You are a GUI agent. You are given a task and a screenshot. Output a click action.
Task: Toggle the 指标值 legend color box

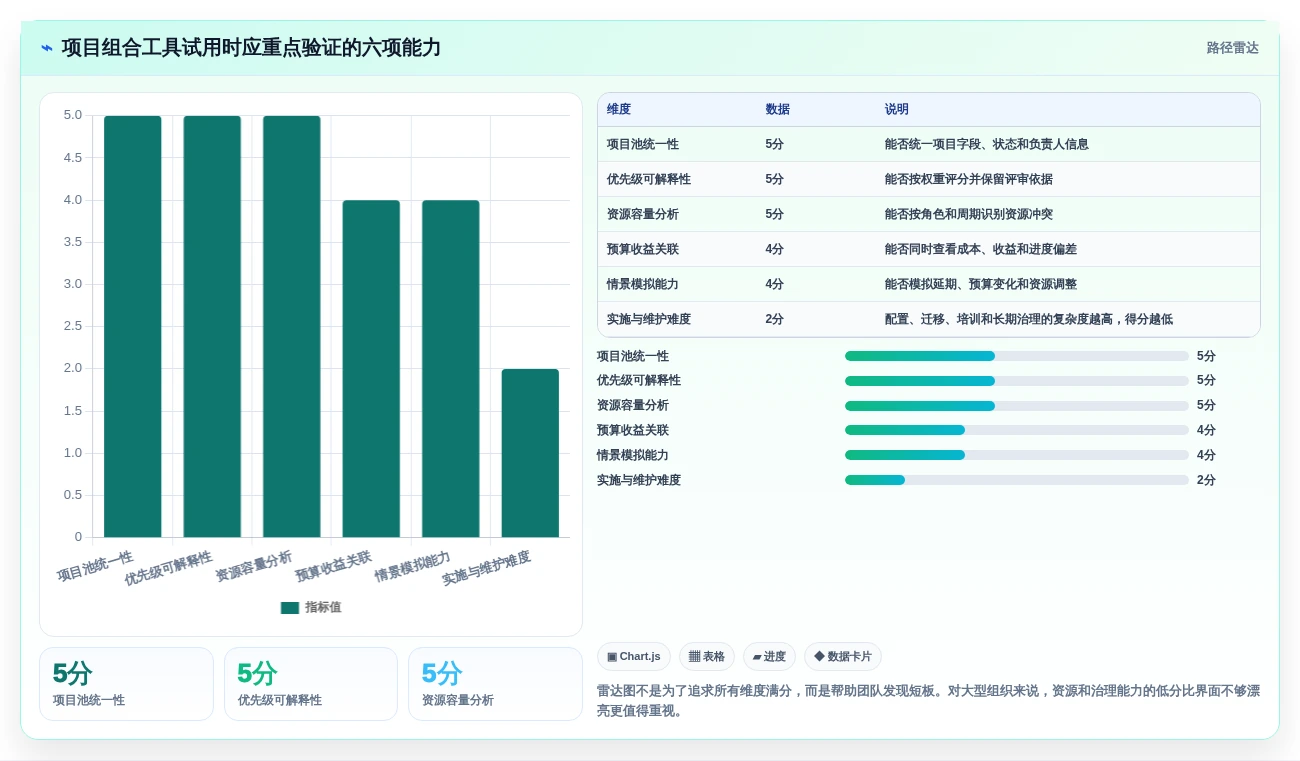(x=290, y=607)
